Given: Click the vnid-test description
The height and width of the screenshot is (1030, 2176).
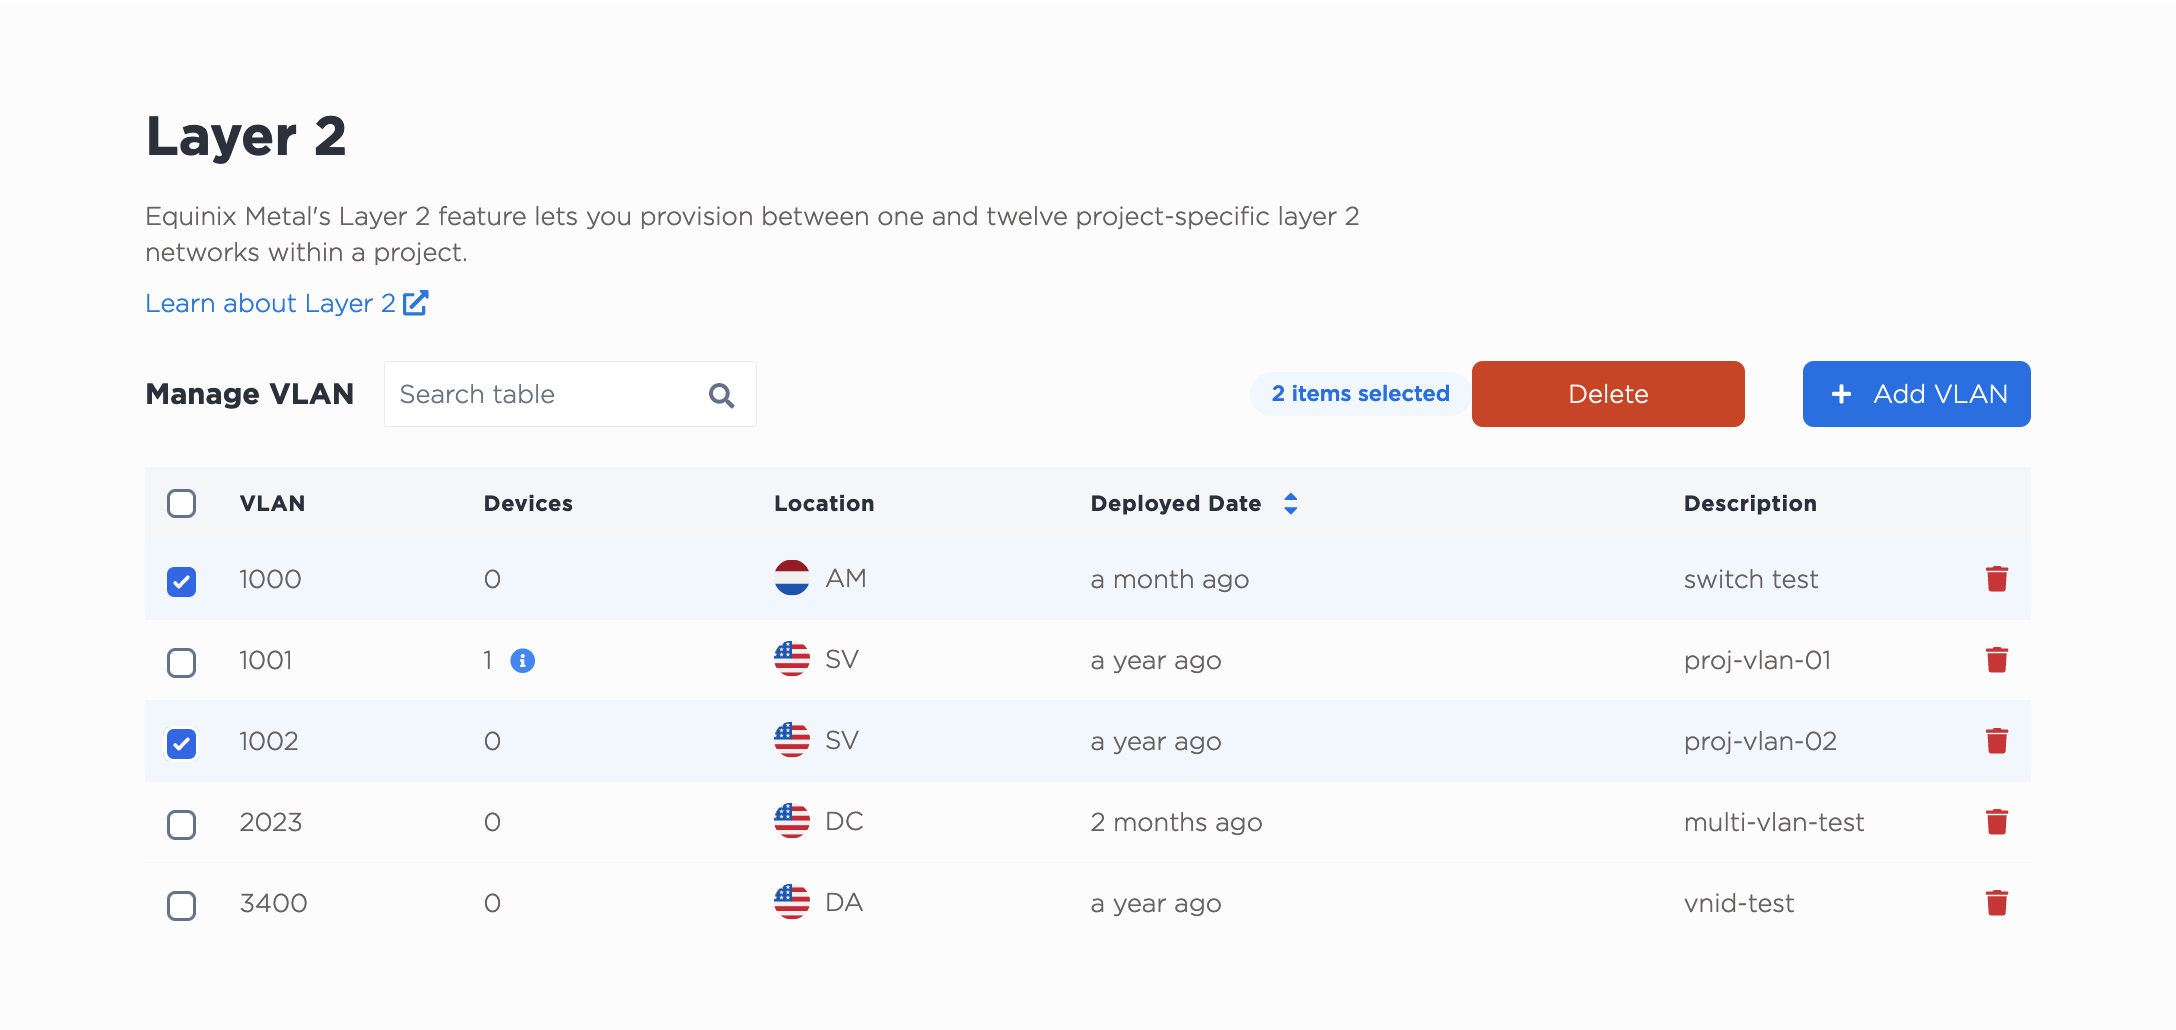Looking at the screenshot, I should [x=1739, y=903].
